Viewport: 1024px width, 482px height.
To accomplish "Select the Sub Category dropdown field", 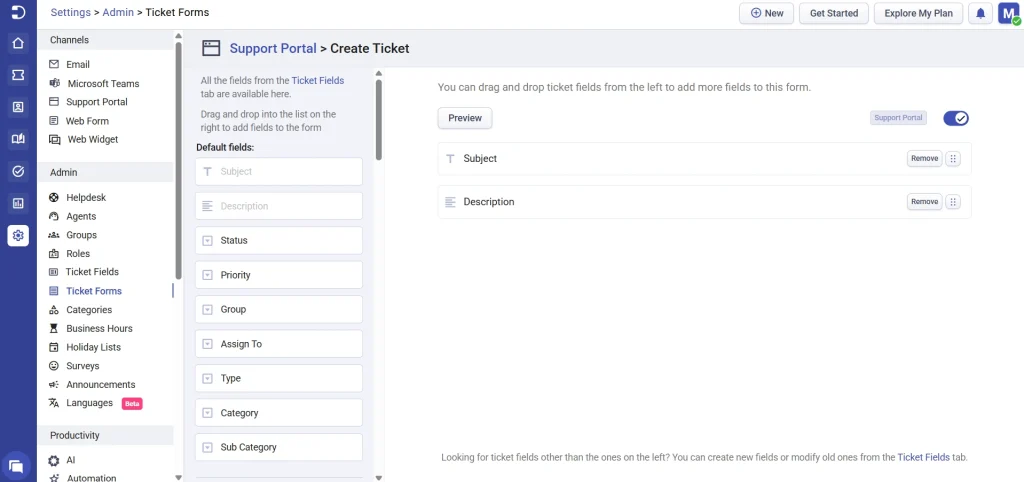I will pos(279,447).
